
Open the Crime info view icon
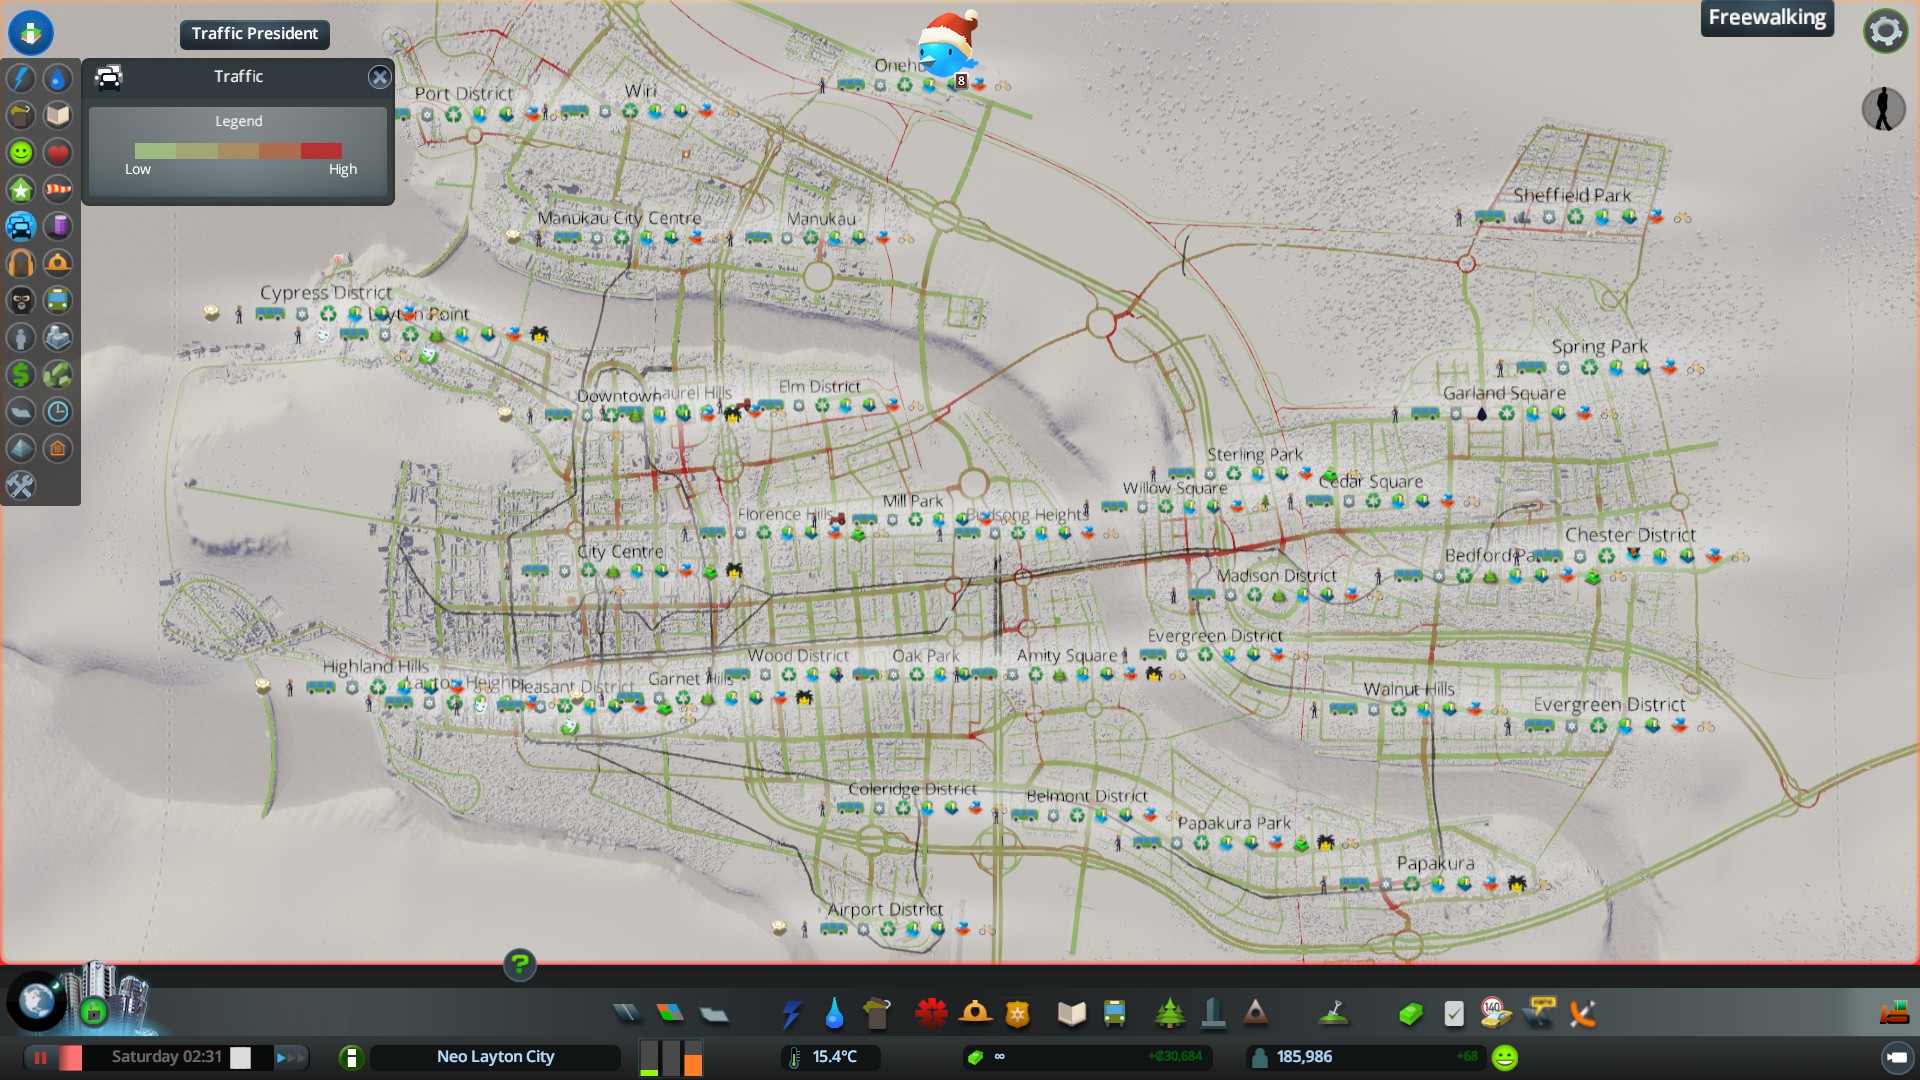[x=21, y=300]
